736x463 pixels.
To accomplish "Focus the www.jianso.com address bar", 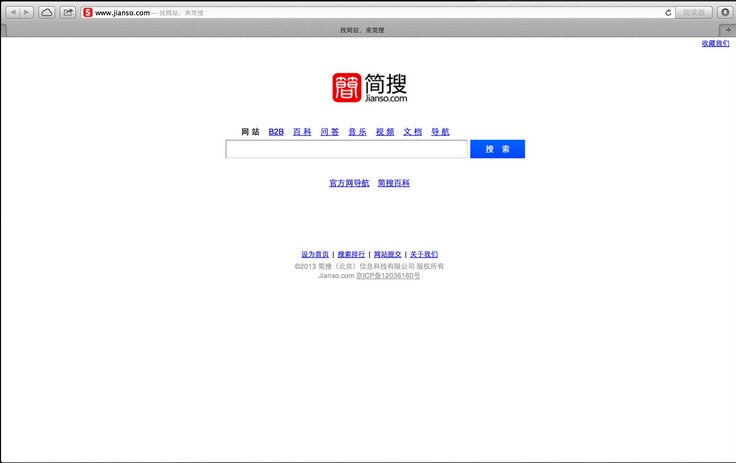I will pos(376,13).
